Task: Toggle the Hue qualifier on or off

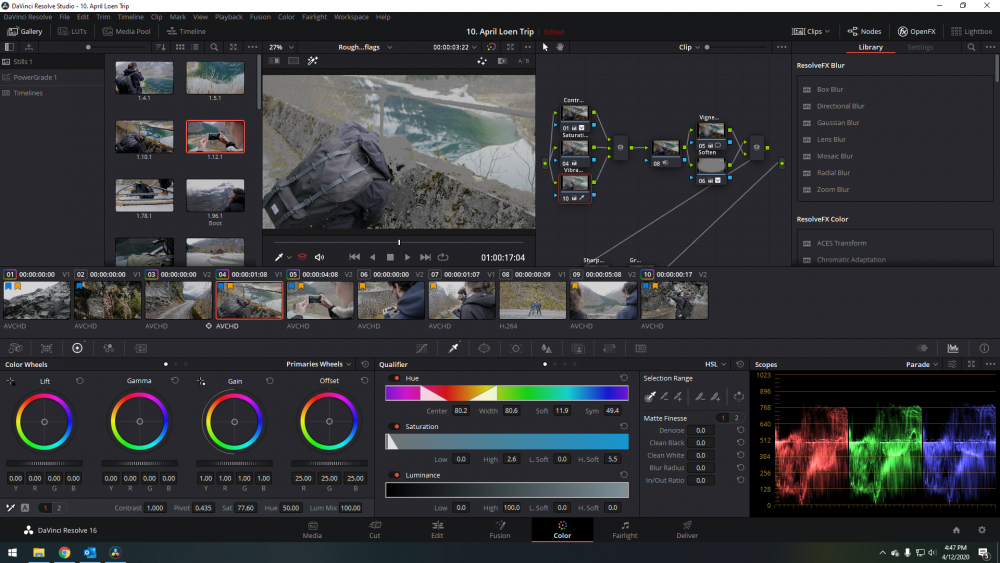Action: coord(395,379)
